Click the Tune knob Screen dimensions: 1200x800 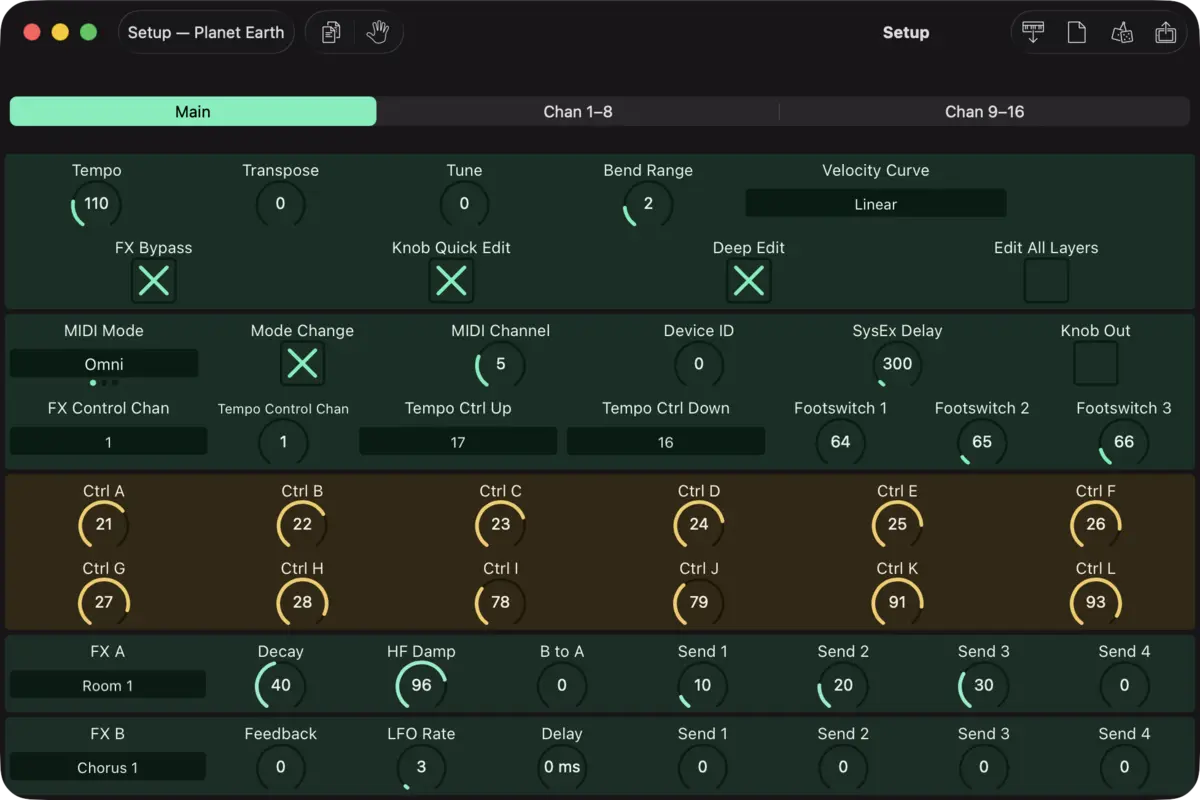464,204
